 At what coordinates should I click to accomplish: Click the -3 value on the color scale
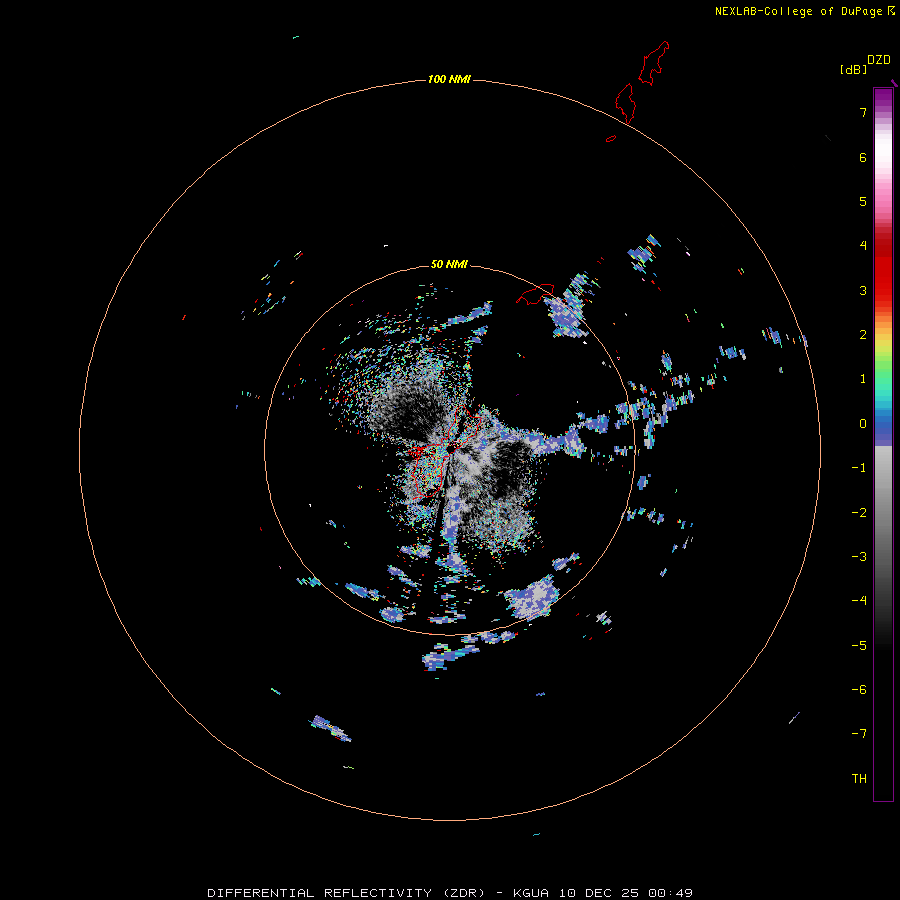(859, 557)
